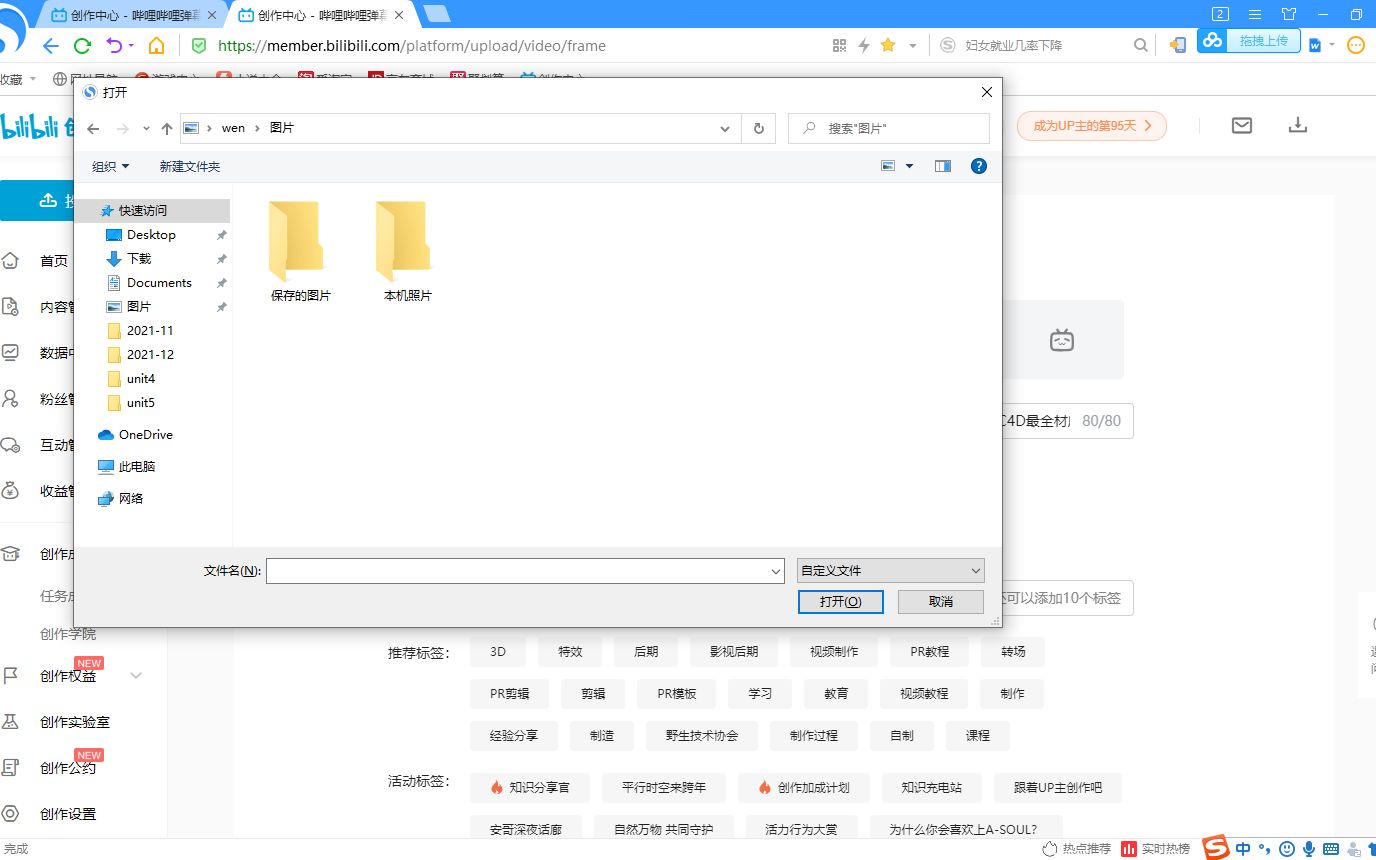This screenshot has width=1376, height=860.
Task: Open the view options dropdown arrow
Action: 910,166
